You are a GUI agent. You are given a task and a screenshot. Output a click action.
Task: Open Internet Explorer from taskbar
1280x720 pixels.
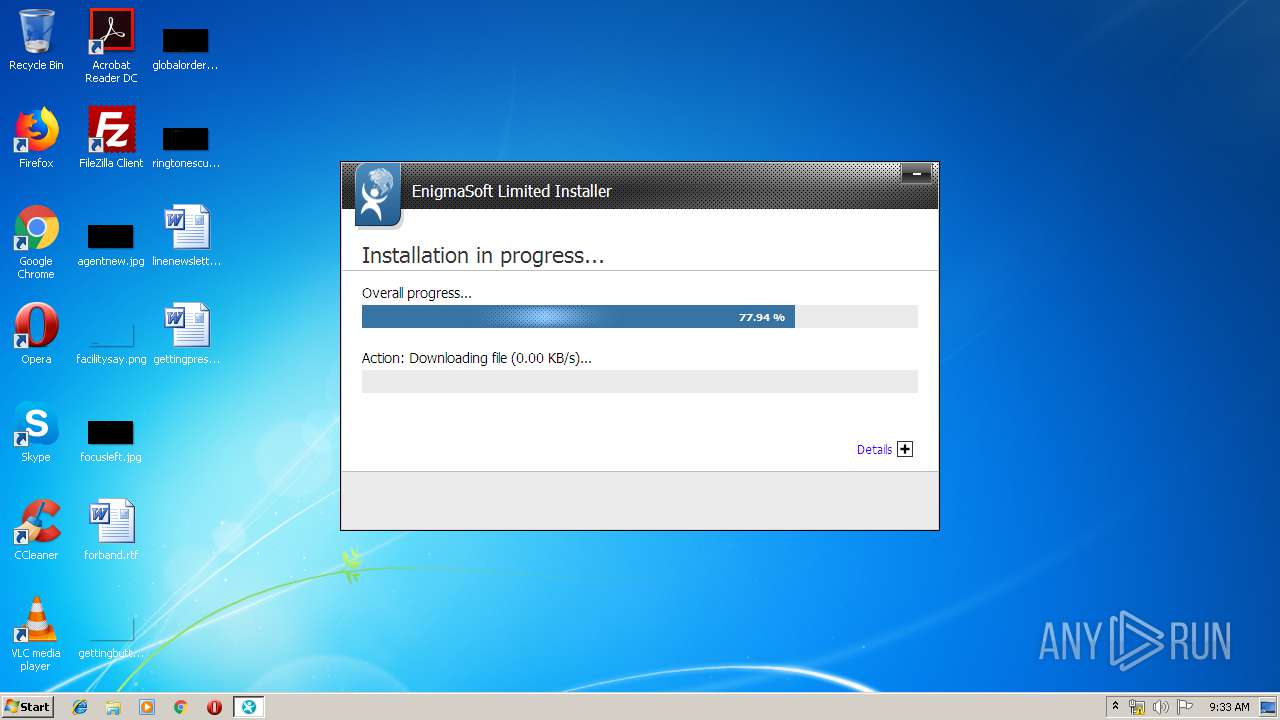tap(80, 707)
